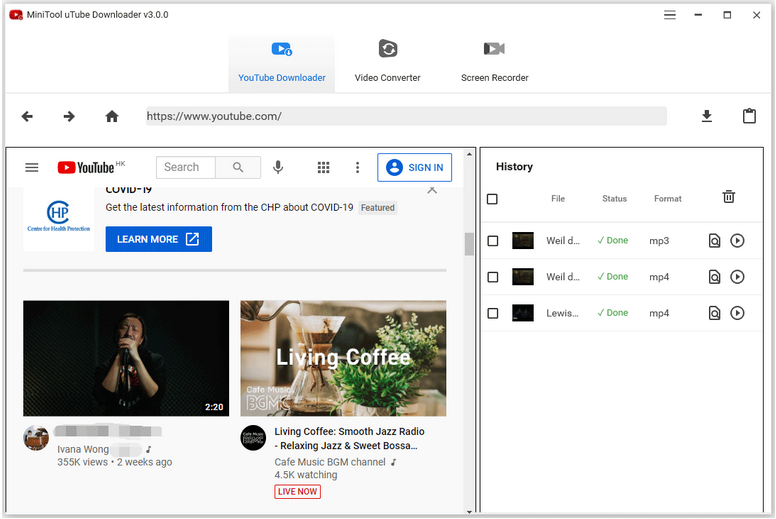Screen dimensions: 776x519
Task: Open YouTube settings three-dot menu
Action: pyautogui.click(x=357, y=168)
